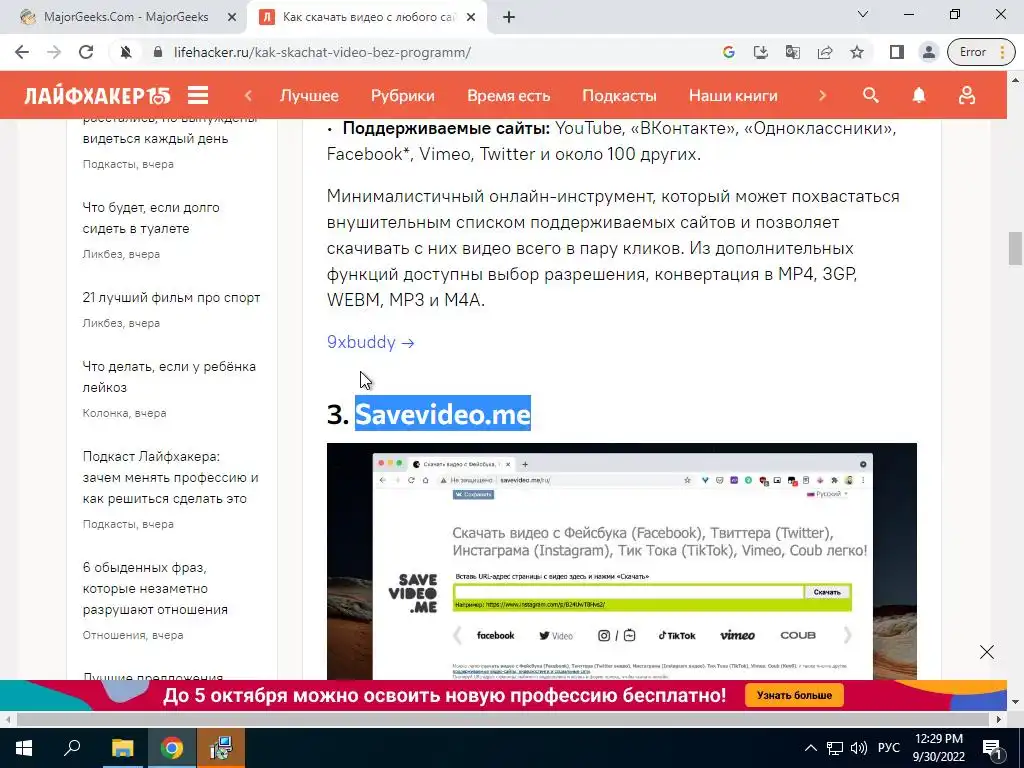Open the Время есть menu item
The height and width of the screenshot is (768, 1024).
(x=508, y=96)
